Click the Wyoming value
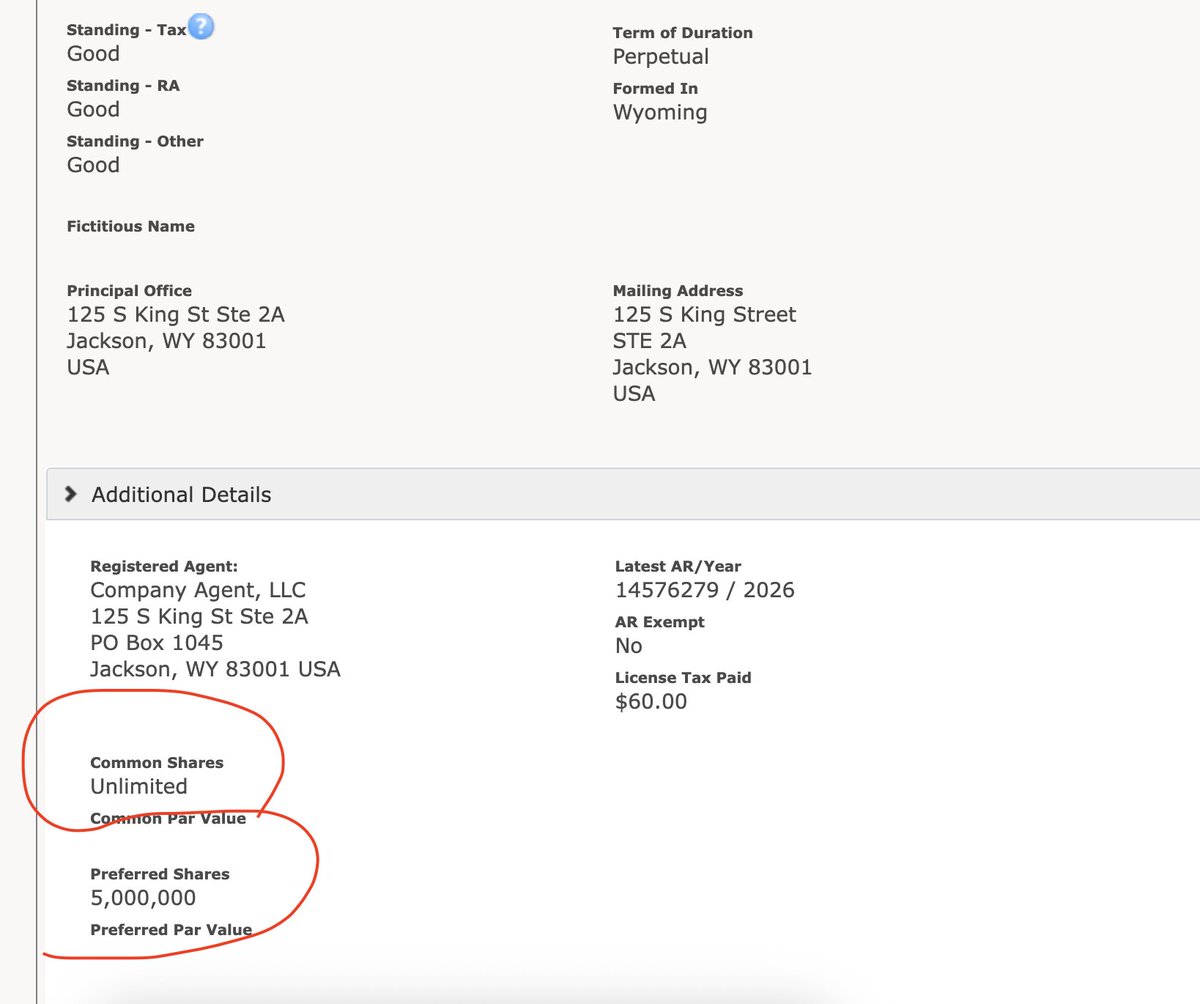The height and width of the screenshot is (1004, 1200). [x=660, y=113]
